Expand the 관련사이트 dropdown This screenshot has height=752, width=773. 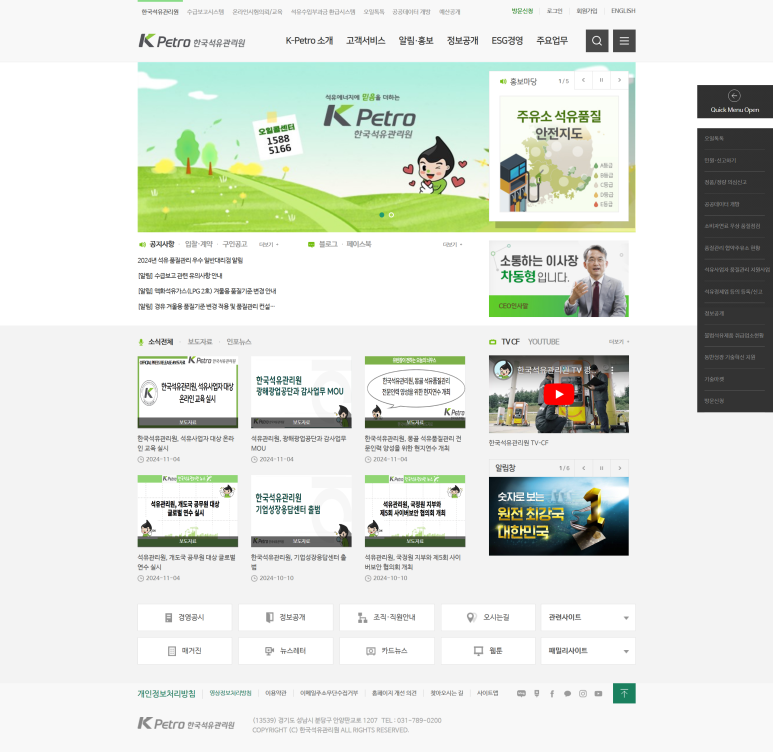tap(588, 617)
